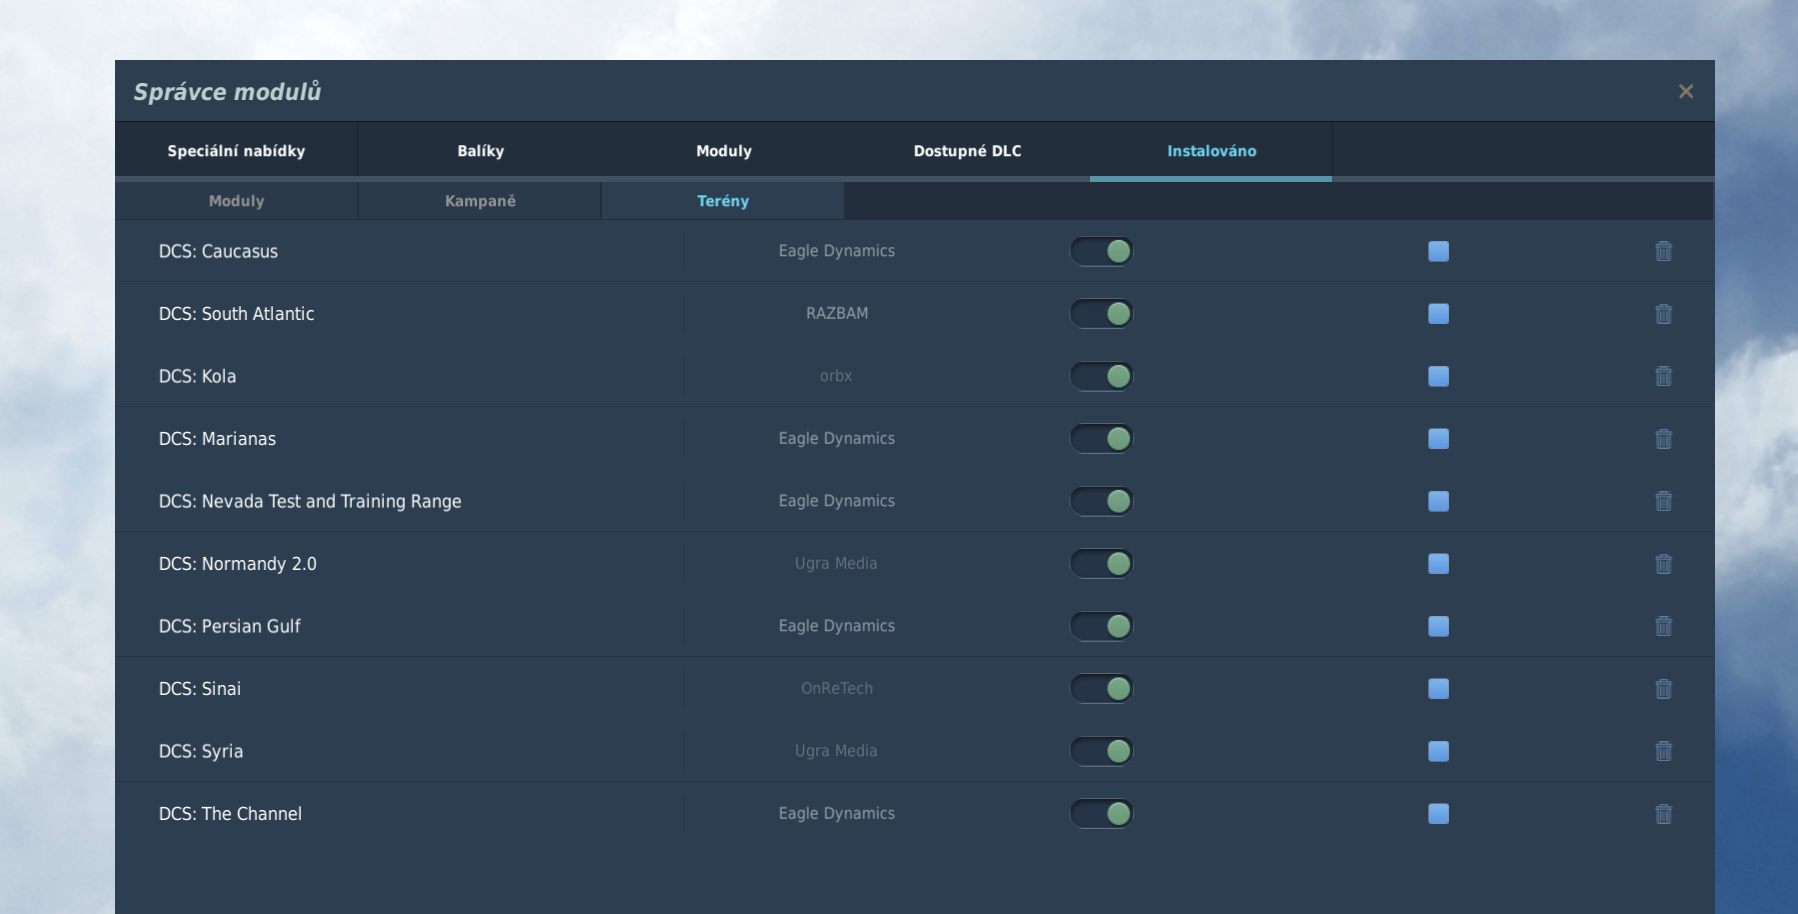
Task: Select the DCS: Kola terrain name
Action: point(197,376)
